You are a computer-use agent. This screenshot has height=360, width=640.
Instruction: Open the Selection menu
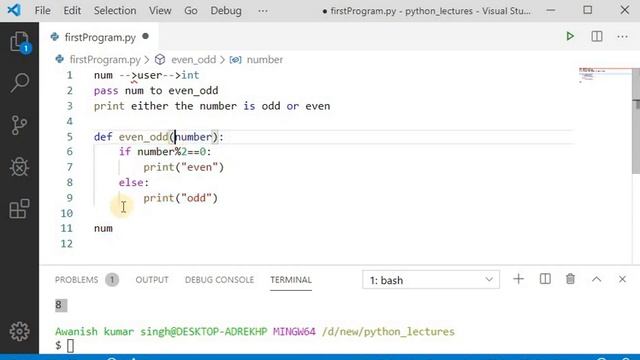pyautogui.click(x=115, y=11)
